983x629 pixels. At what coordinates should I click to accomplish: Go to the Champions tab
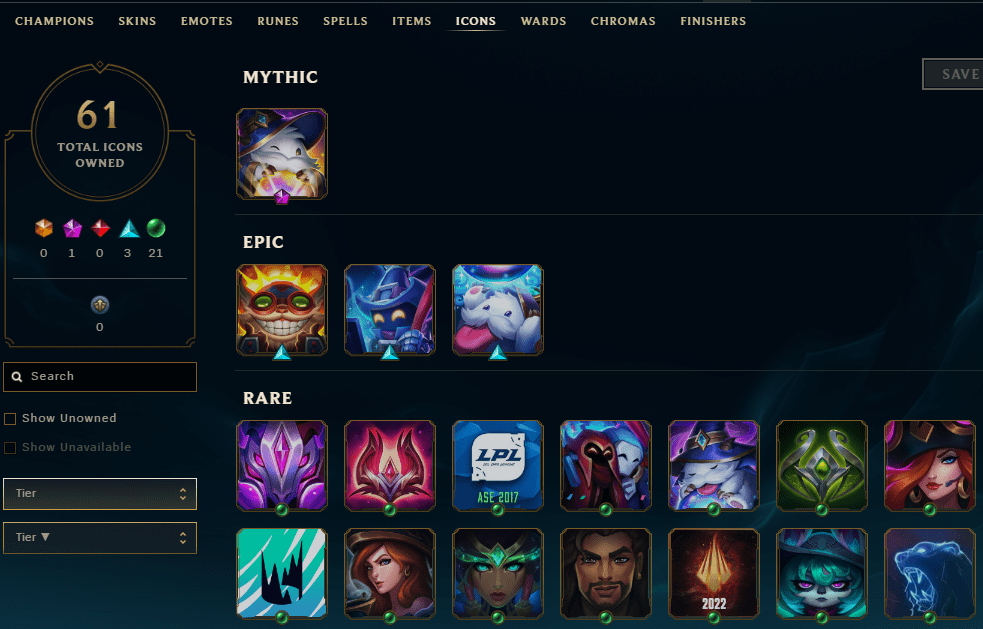click(55, 21)
